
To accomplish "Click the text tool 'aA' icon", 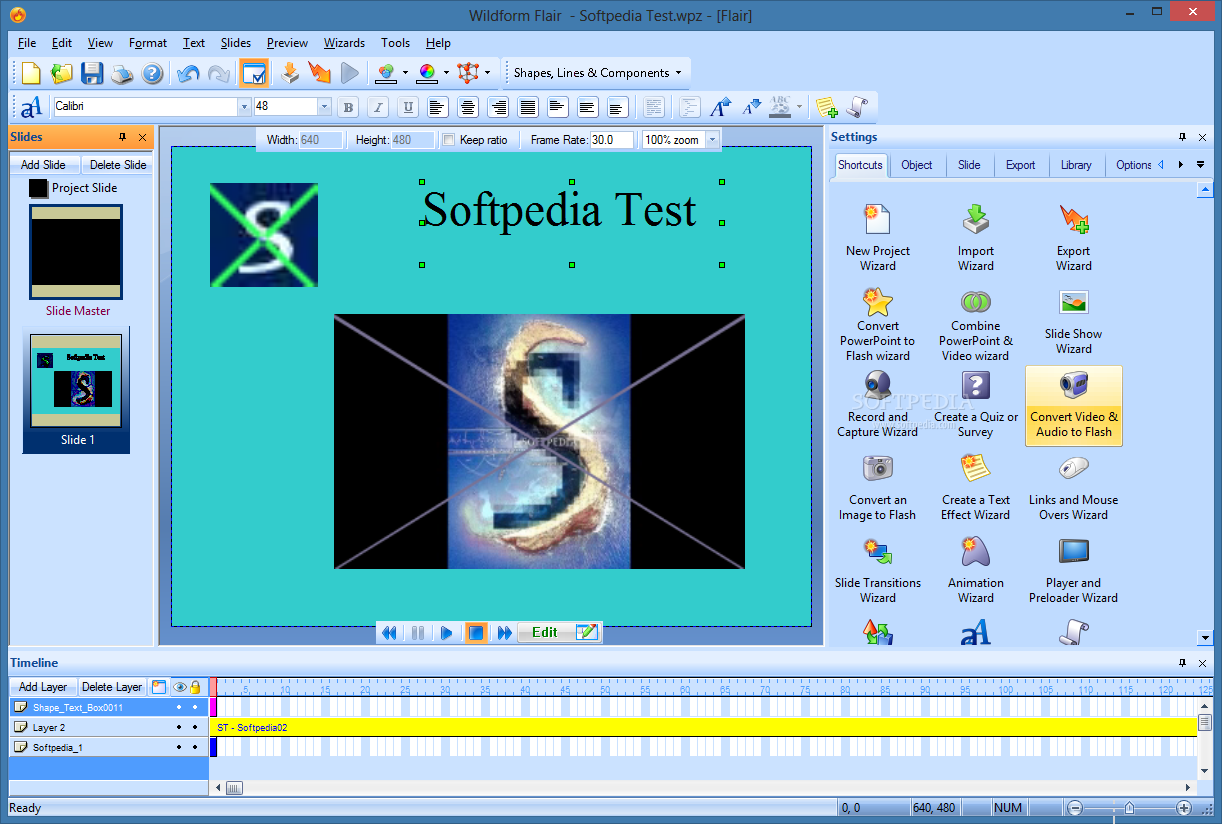I will point(31,106).
